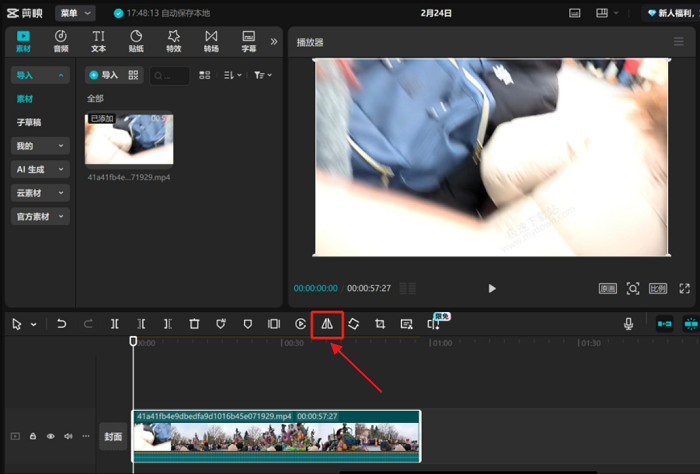Toggle the track lock icon
This screenshot has width=700, height=474.
(33, 436)
